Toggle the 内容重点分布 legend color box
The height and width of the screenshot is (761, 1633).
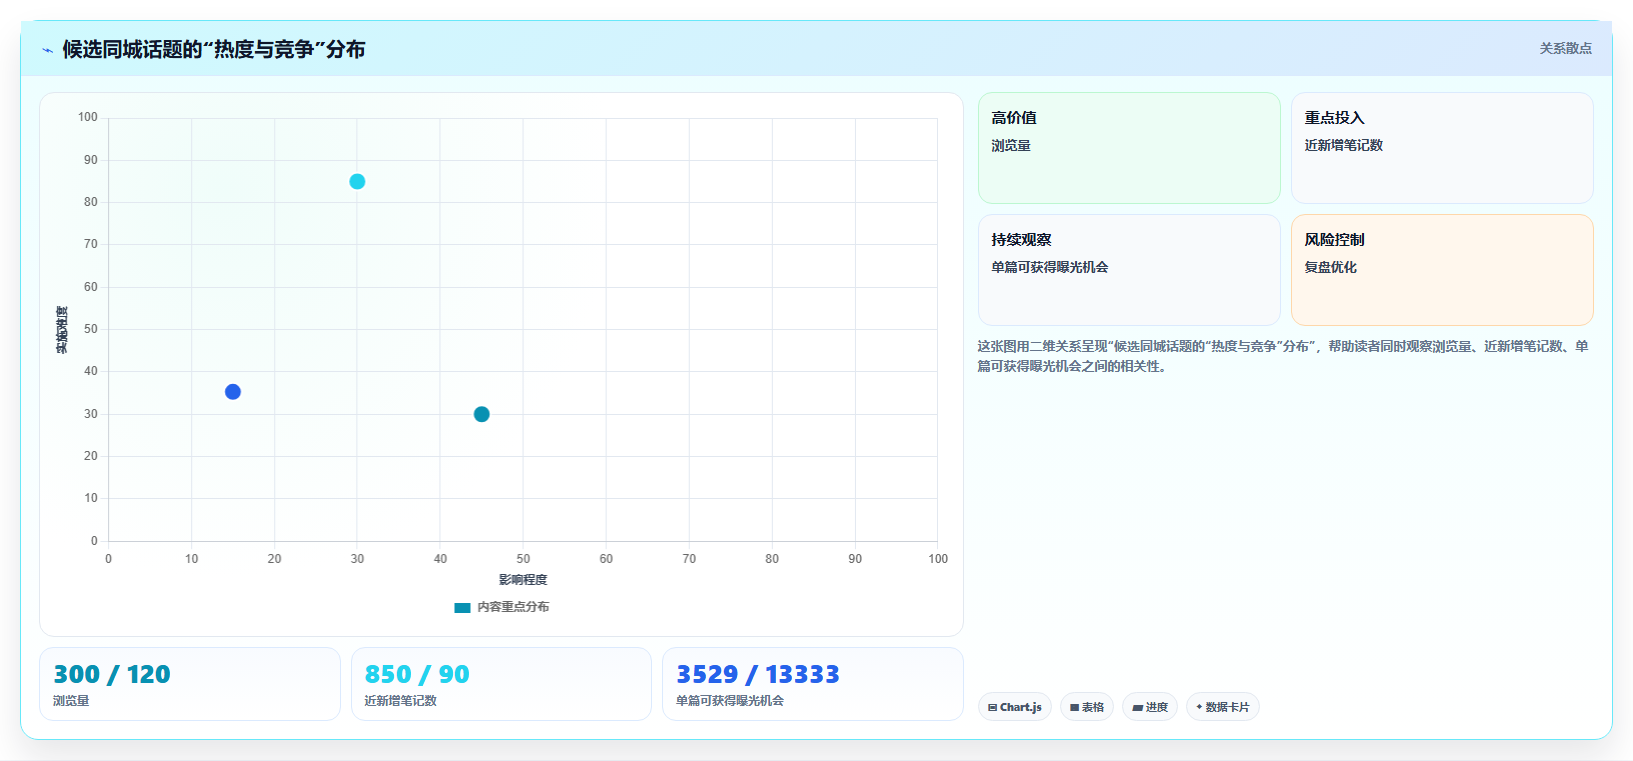coord(462,607)
